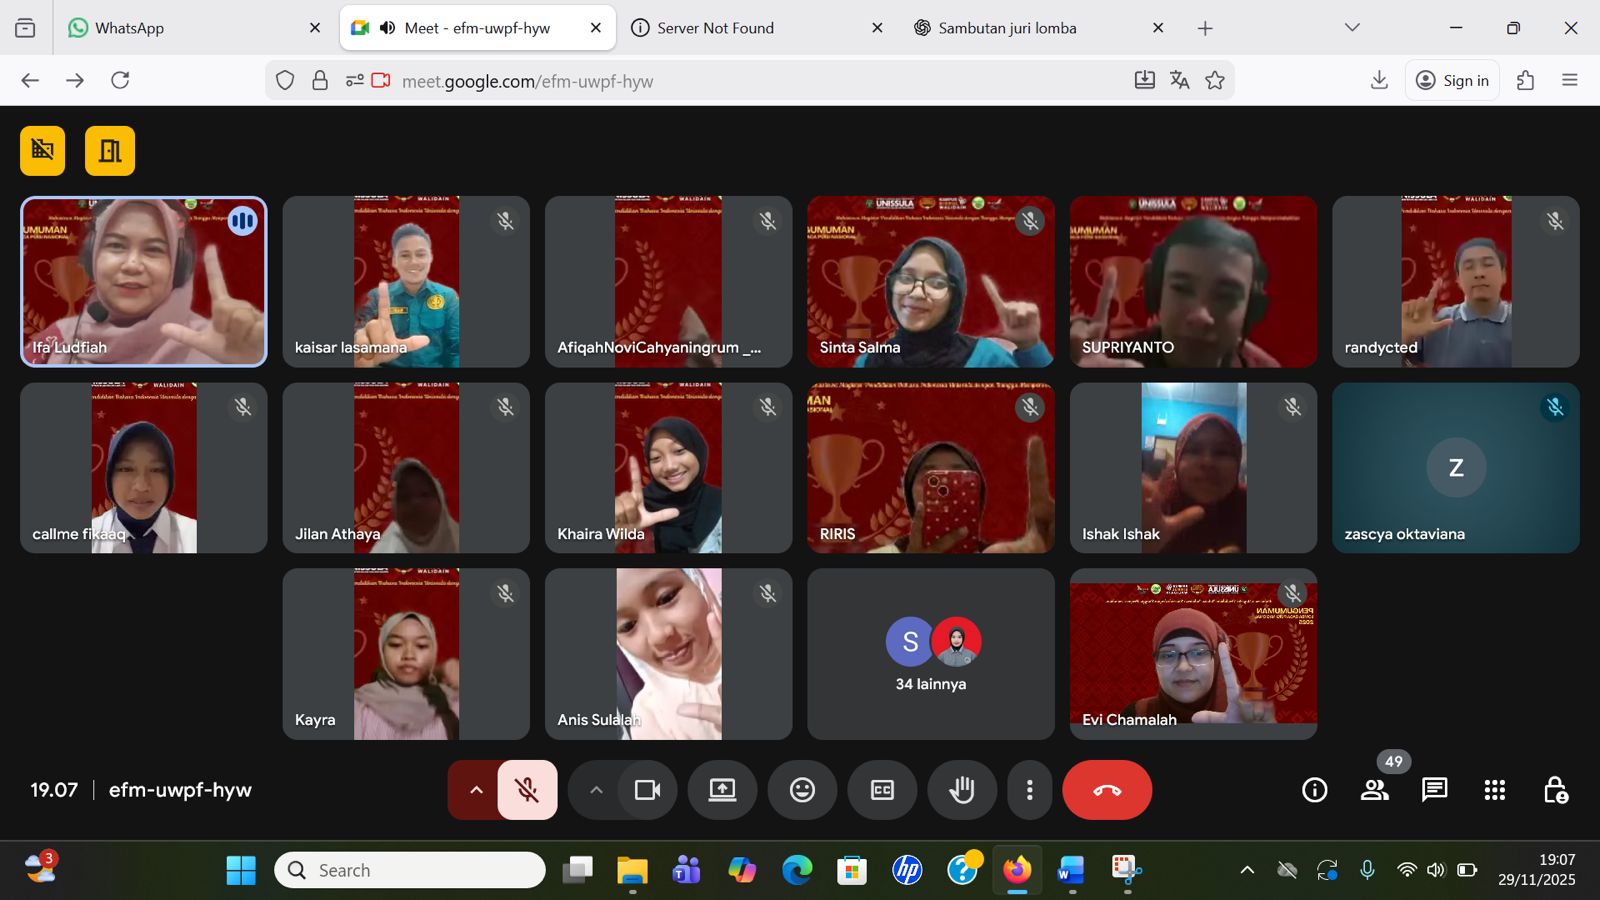Open the activities grid icon

(1494, 790)
